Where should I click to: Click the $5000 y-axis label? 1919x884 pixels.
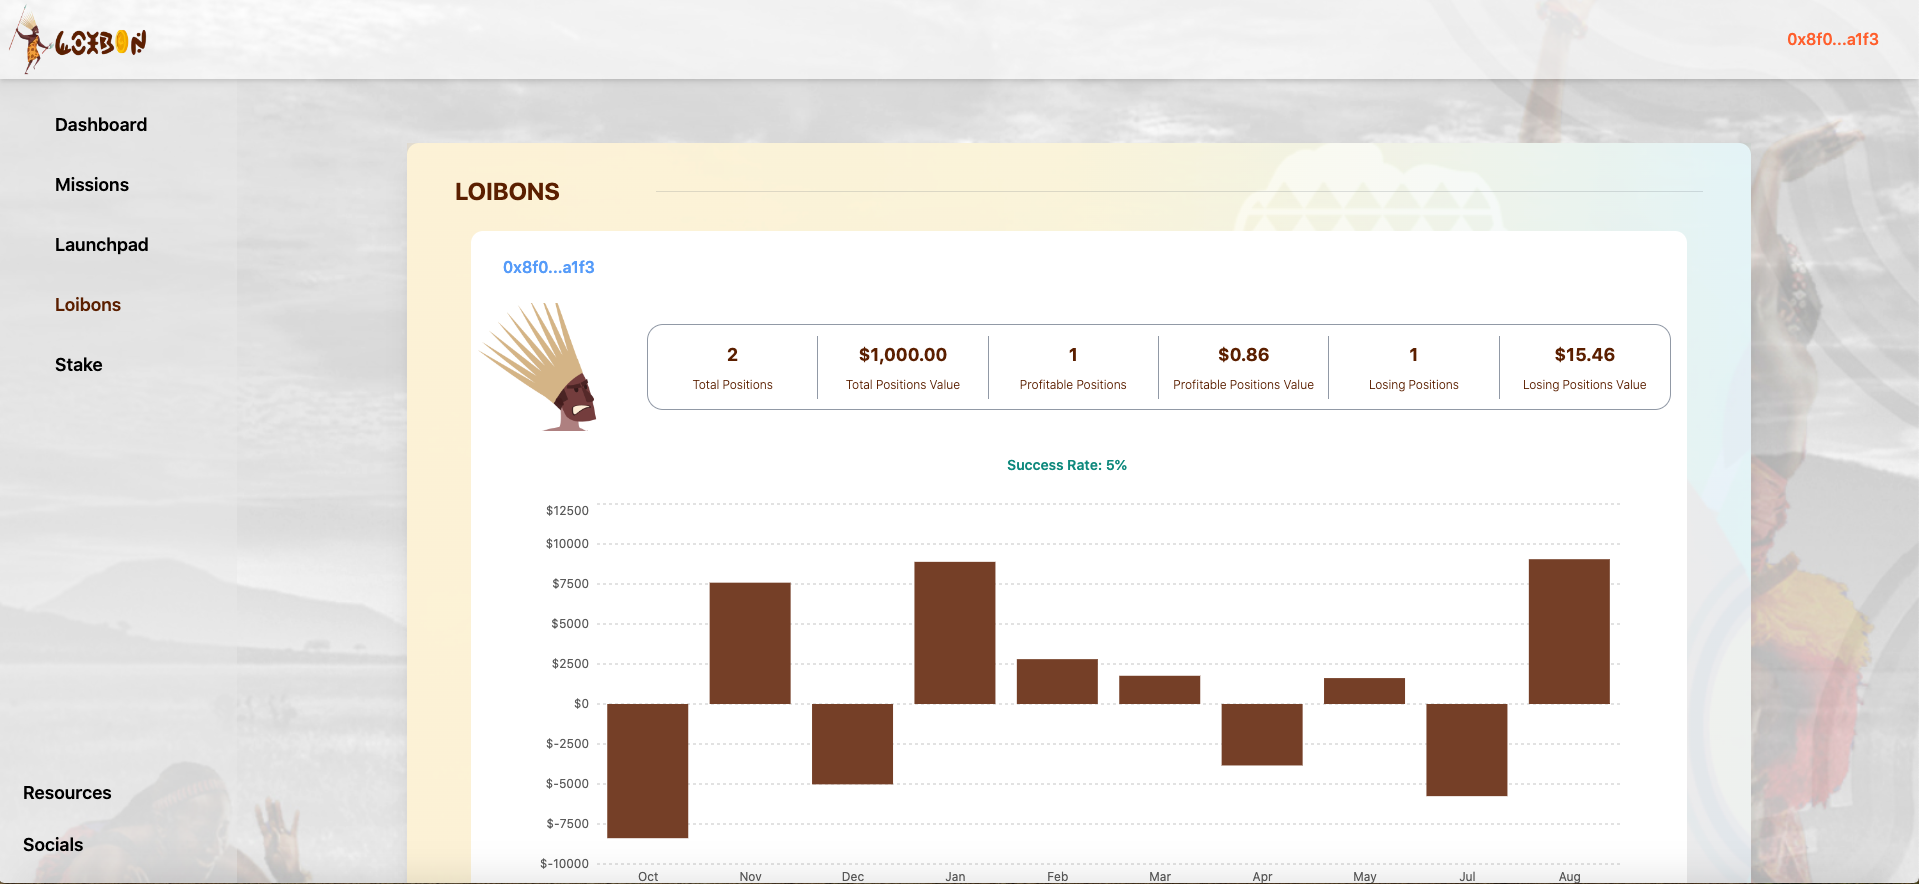(570, 624)
